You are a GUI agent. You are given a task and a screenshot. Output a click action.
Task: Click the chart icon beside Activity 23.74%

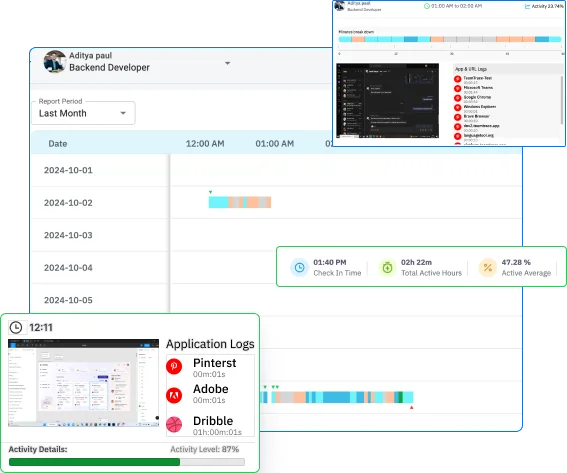pyautogui.click(x=527, y=6)
